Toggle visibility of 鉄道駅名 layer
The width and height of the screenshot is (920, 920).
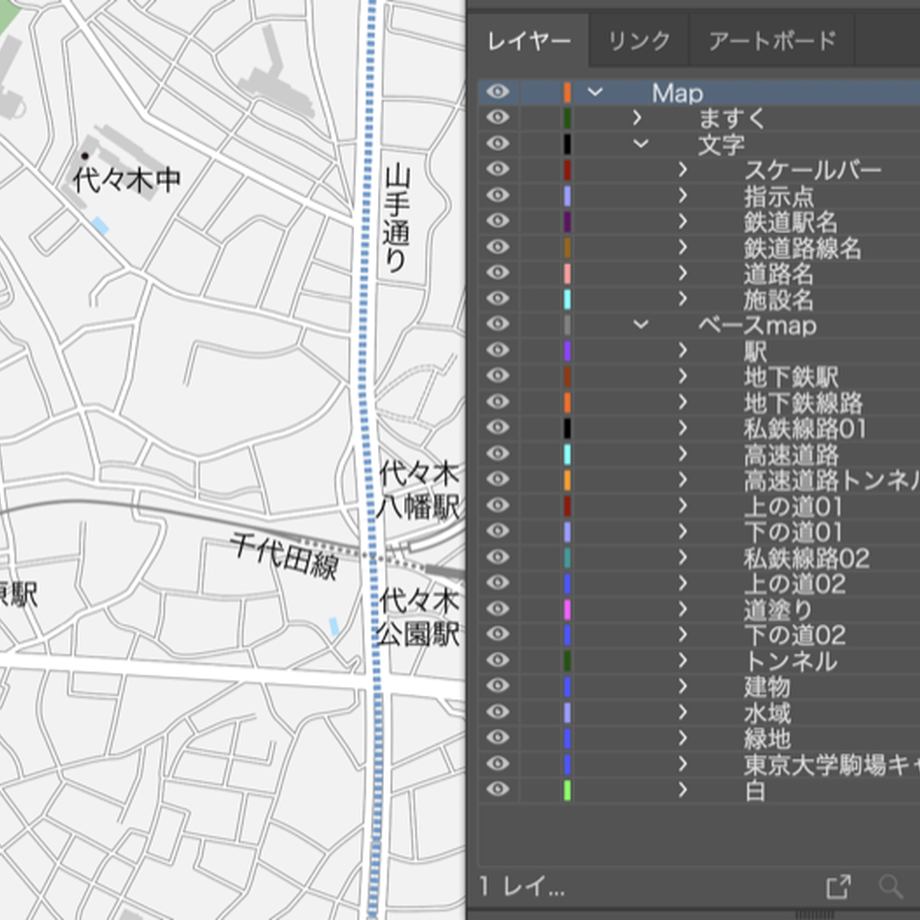click(498, 221)
